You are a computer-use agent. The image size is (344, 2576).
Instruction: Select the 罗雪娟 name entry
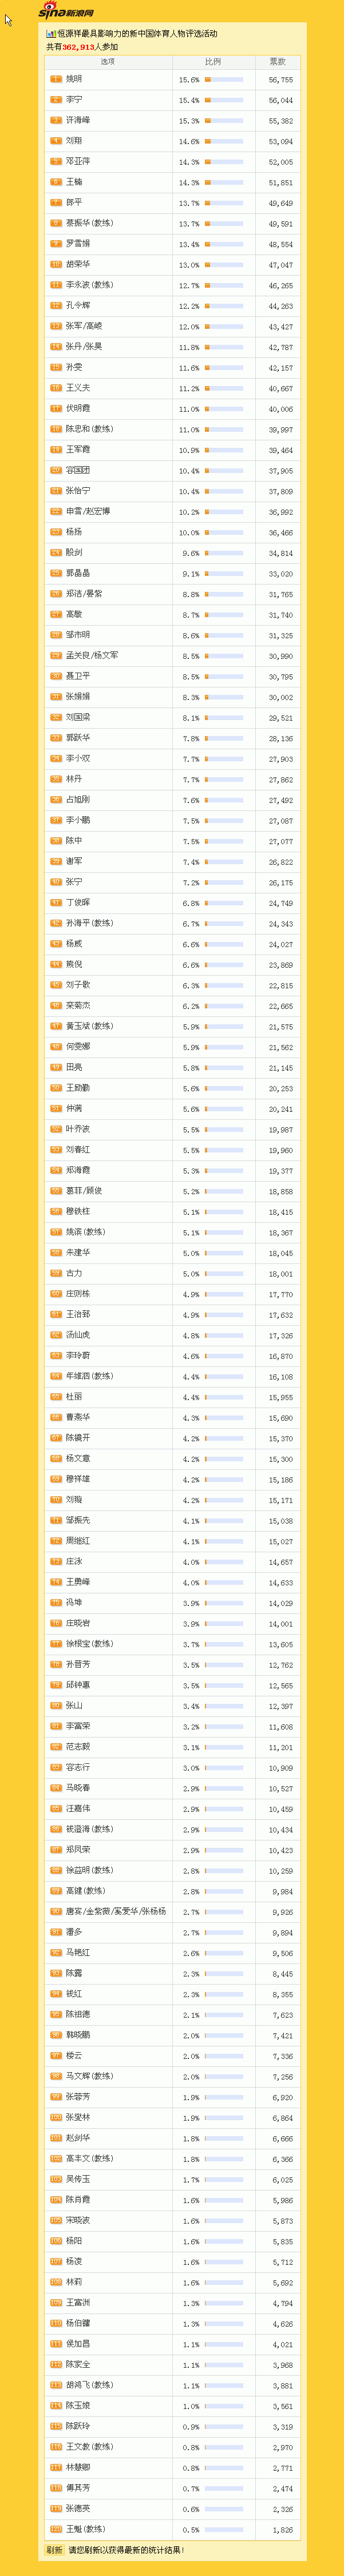pos(78,244)
